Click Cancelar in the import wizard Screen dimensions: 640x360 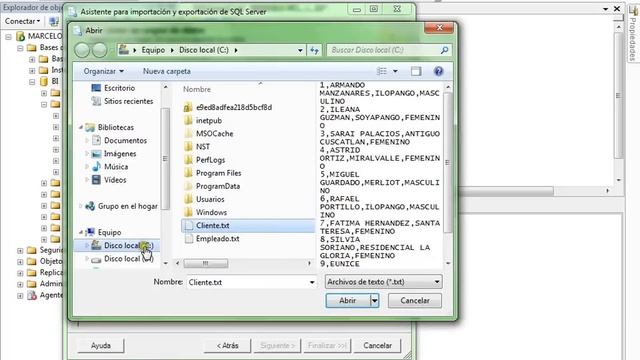click(378, 346)
